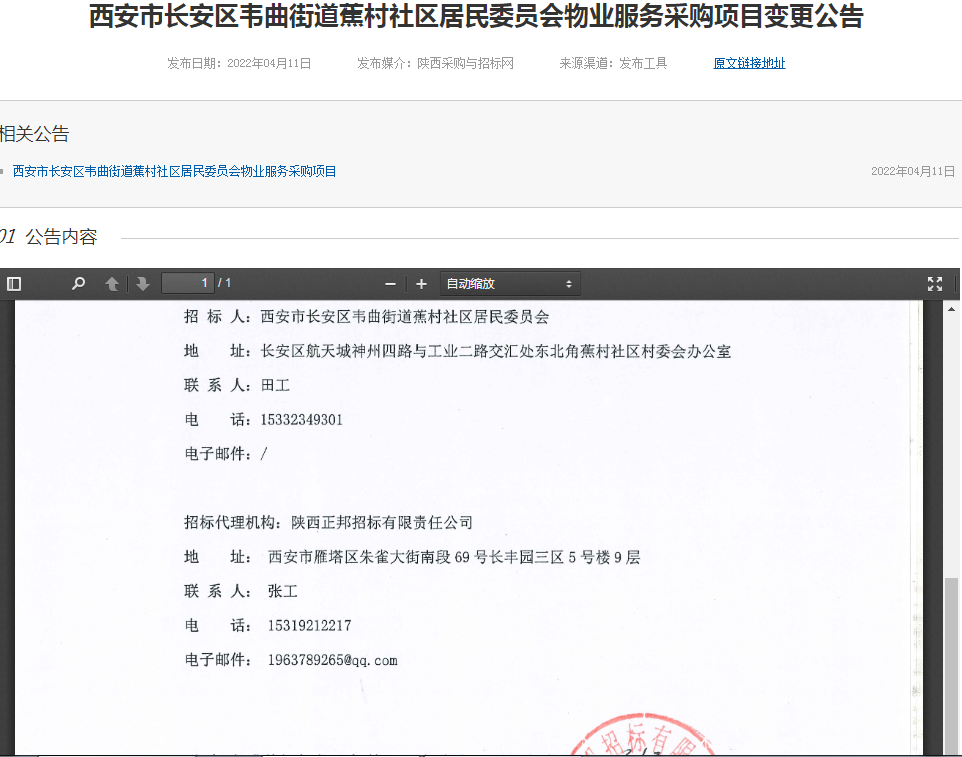Click the page number input field
Screen dimensions: 962x757
pyautogui.click(x=188, y=283)
